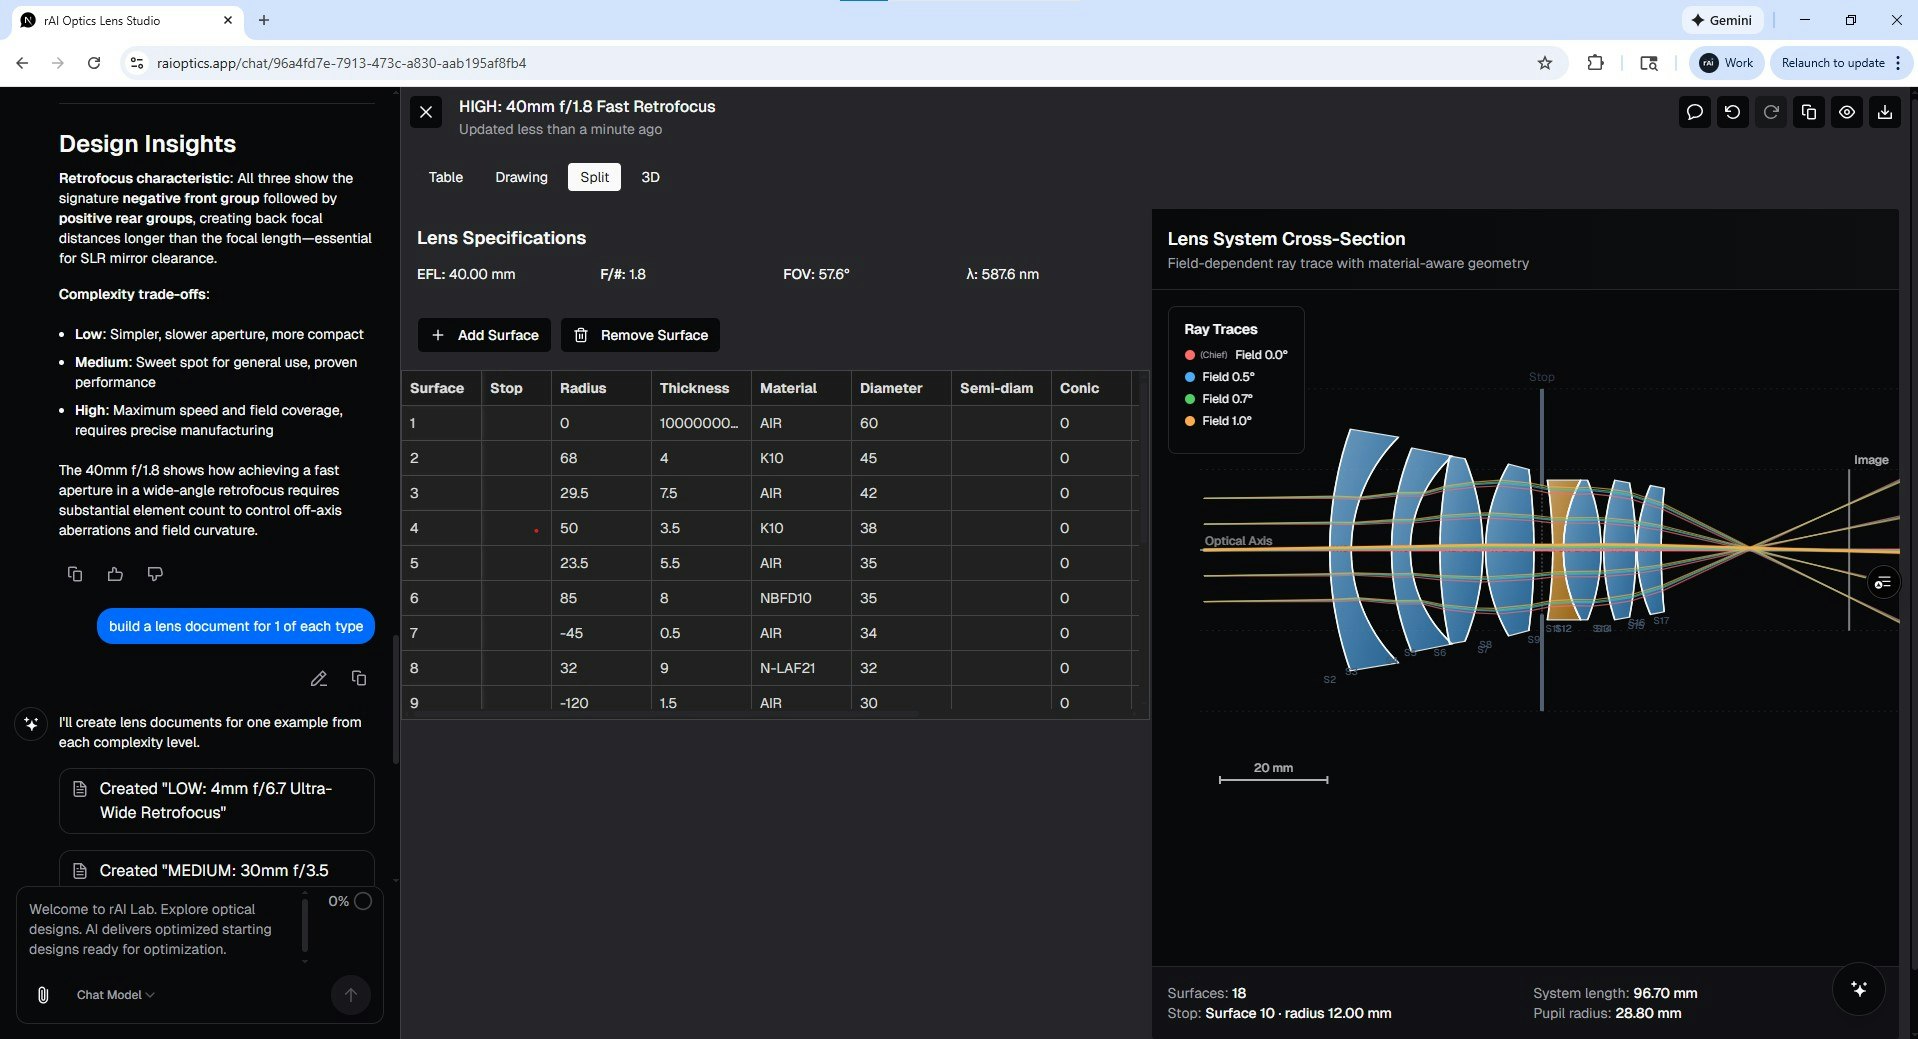Click the 0% progress circle indicator
Screen dimensions: 1918x1039
point(361,901)
